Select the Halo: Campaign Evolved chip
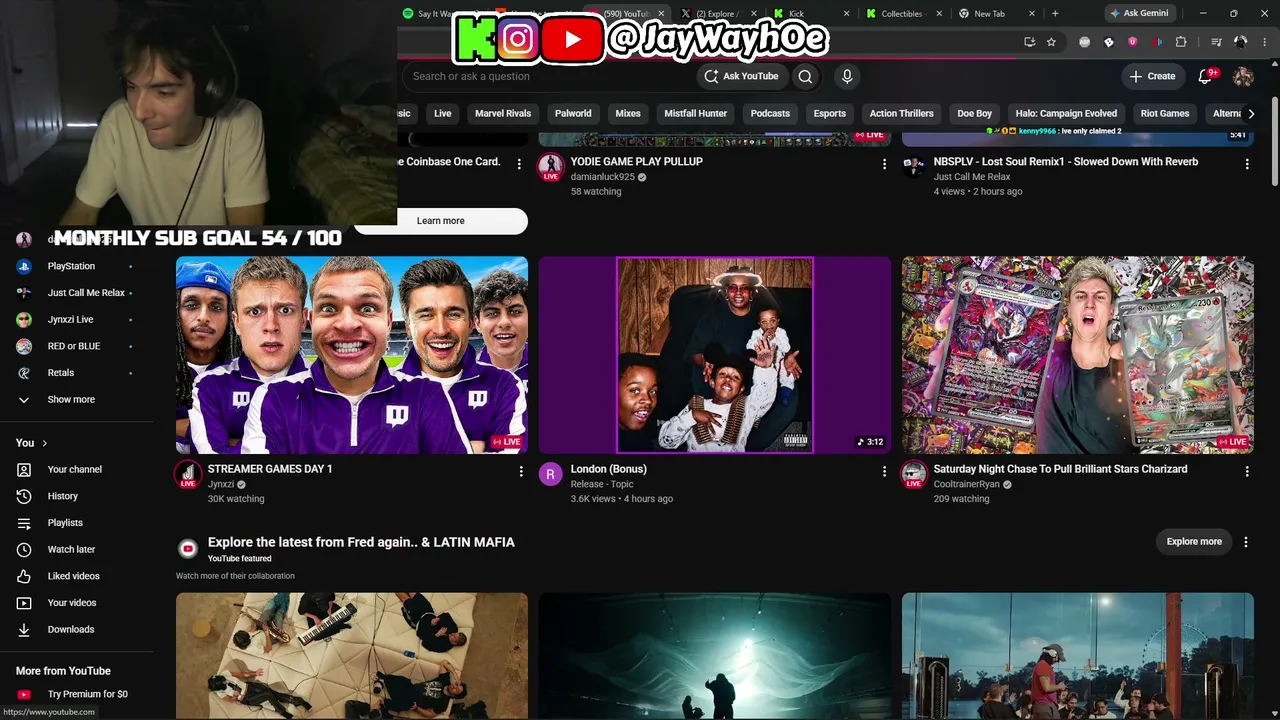Screen dimensions: 1280x720 1066,113
